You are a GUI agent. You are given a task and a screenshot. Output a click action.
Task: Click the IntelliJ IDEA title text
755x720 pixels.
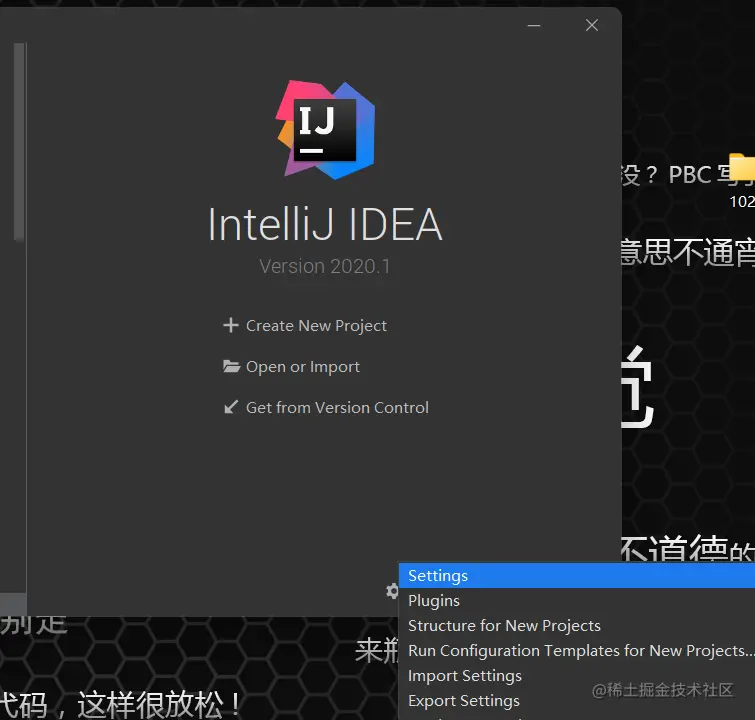click(325, 224)
